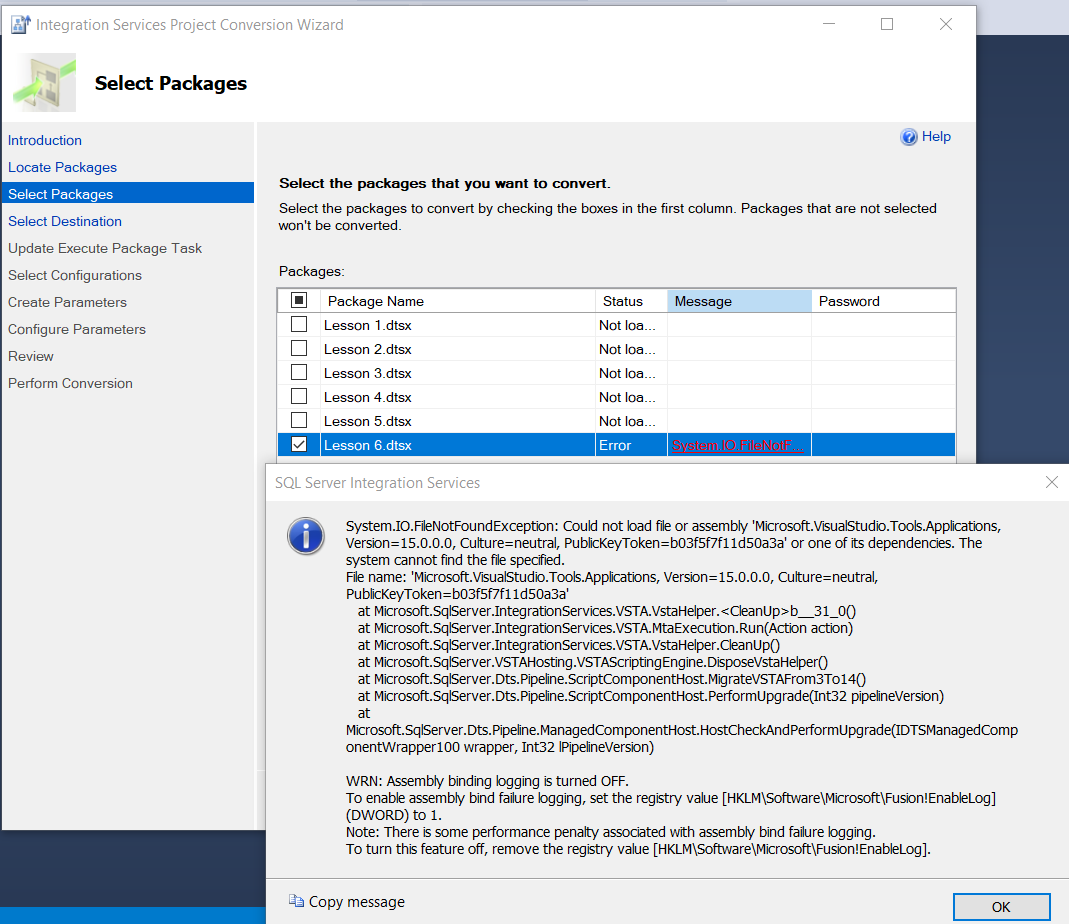The image size is (1069, 924).
Task: Click the System.IO.FileNotFoundException text in the dialog
Action: tap(452, 526)
